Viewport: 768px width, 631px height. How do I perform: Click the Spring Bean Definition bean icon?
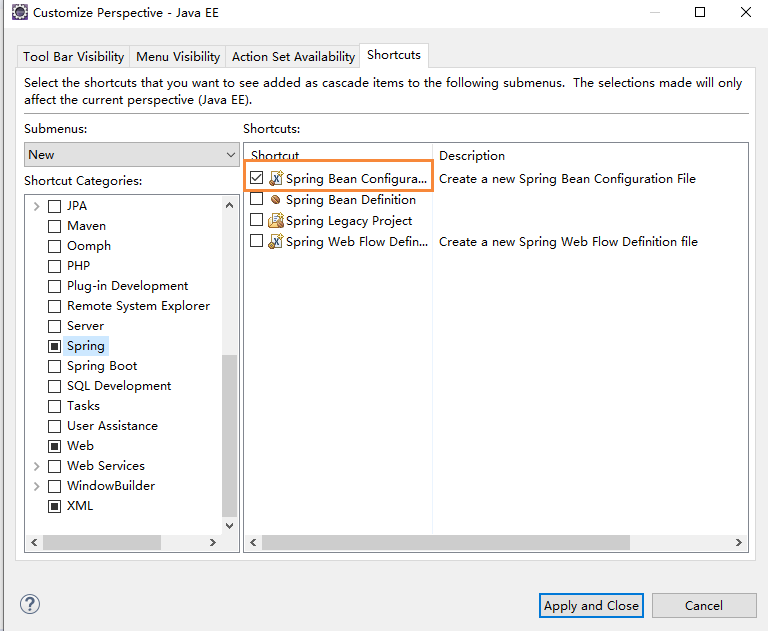click(x=275, y=199)
